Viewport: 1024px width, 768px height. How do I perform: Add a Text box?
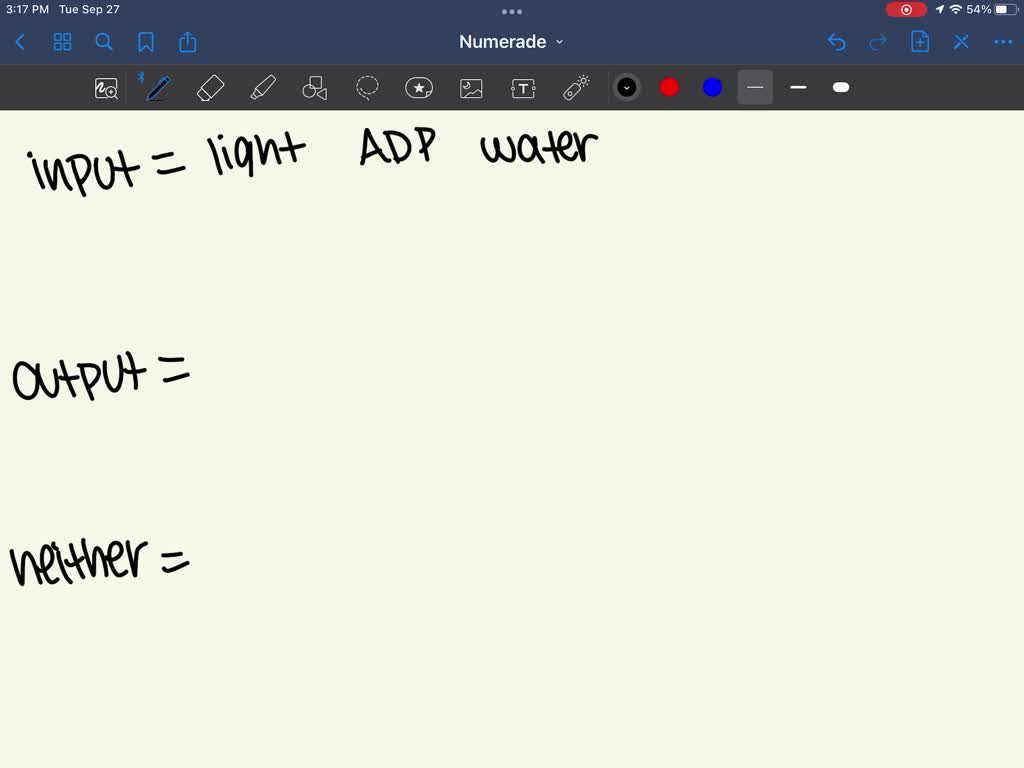point(523,87)
